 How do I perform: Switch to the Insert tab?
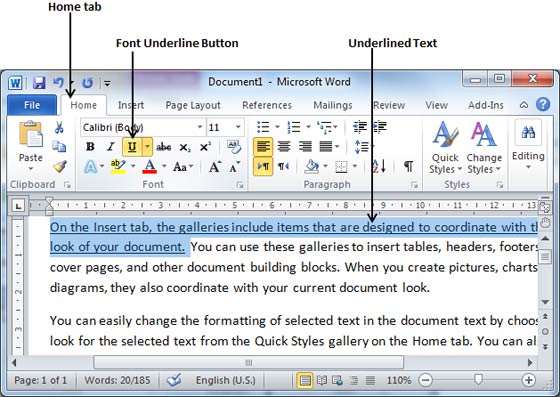[131, 105]
